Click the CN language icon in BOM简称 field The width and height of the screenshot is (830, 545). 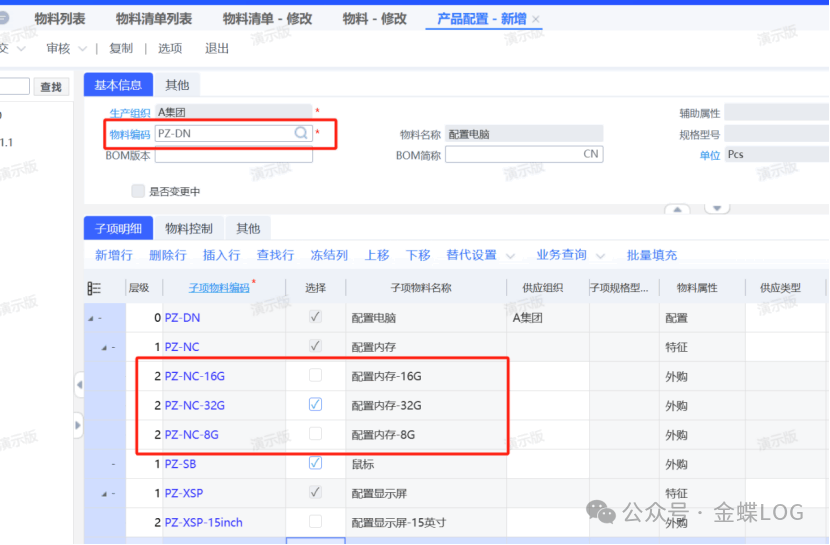(591, 155)
